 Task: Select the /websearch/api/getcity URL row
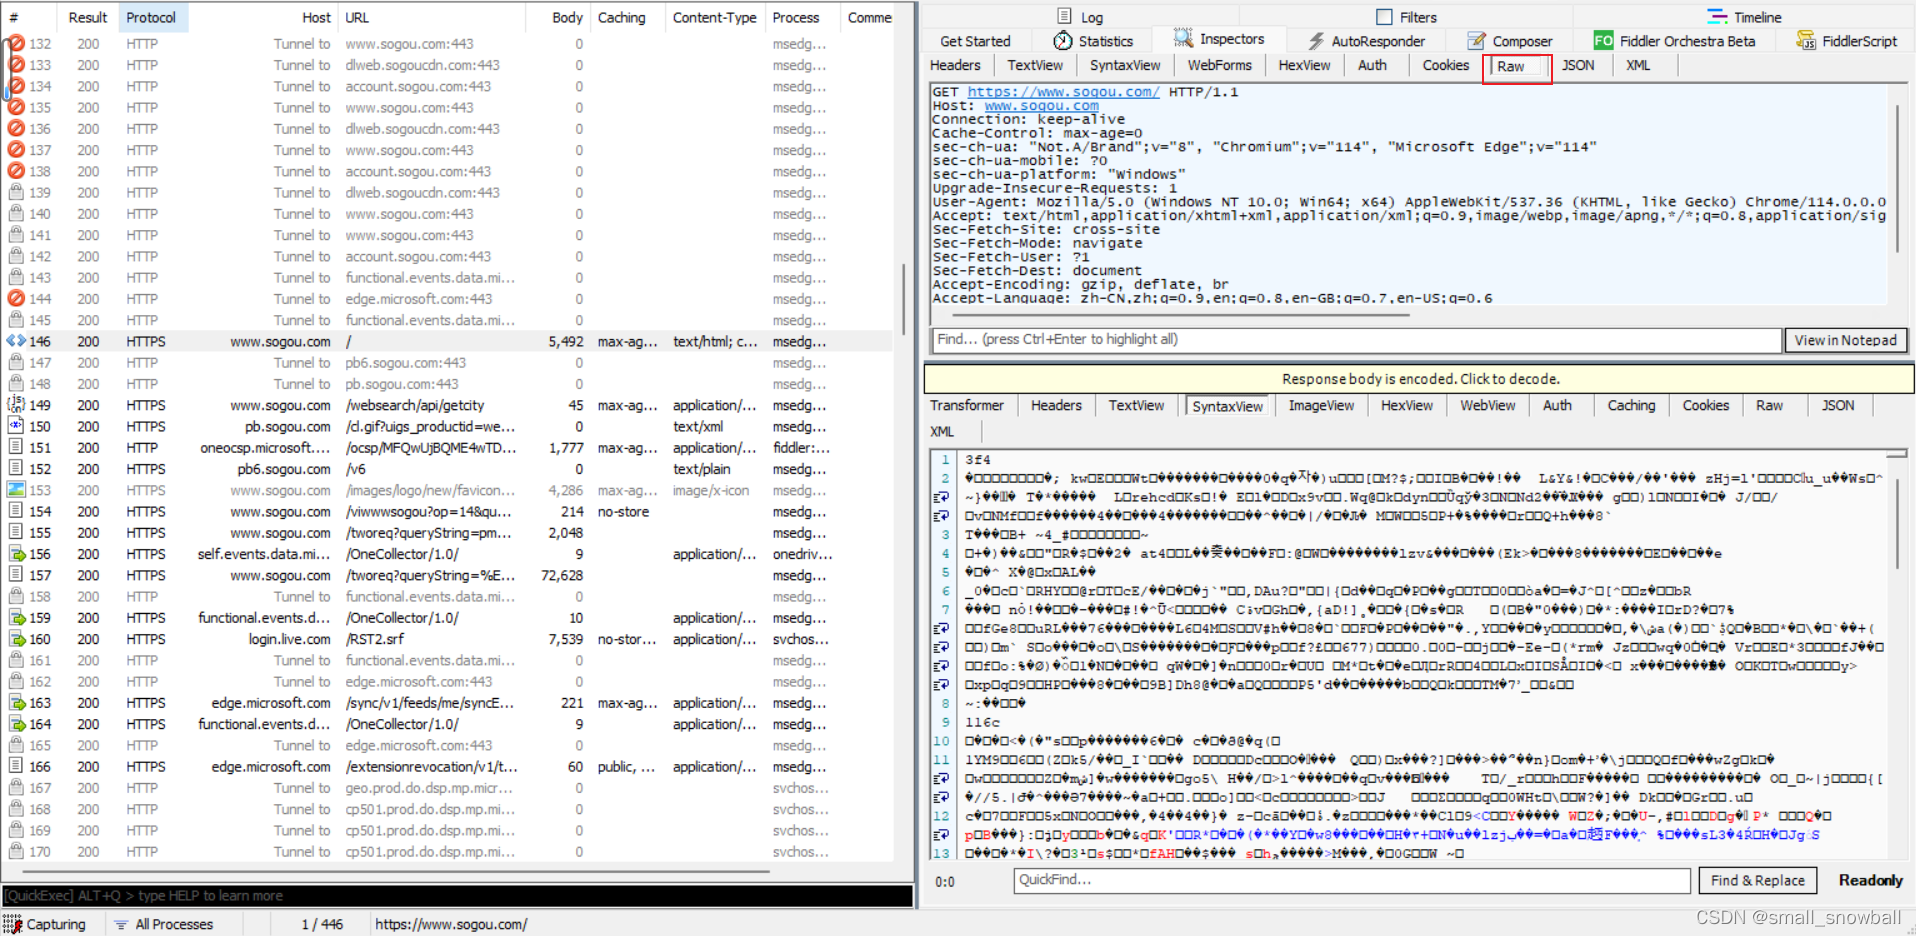(415, 405)
